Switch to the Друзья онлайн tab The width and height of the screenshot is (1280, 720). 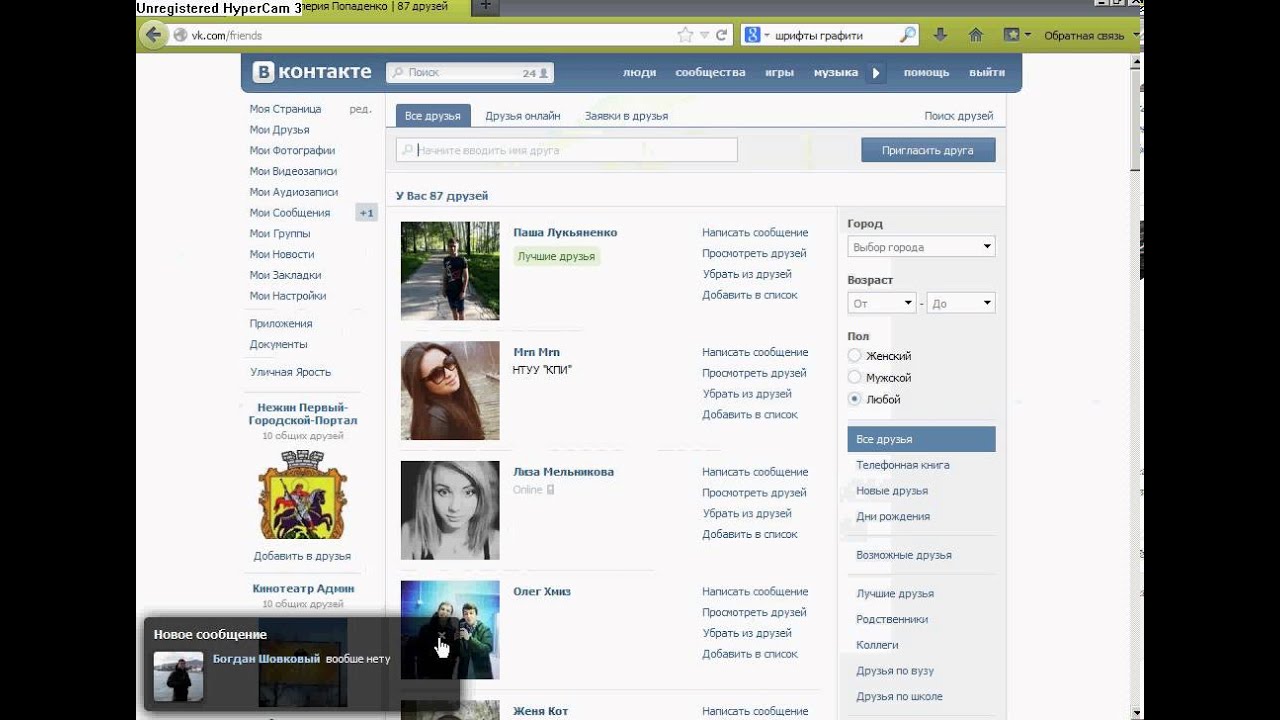[523, 116]
